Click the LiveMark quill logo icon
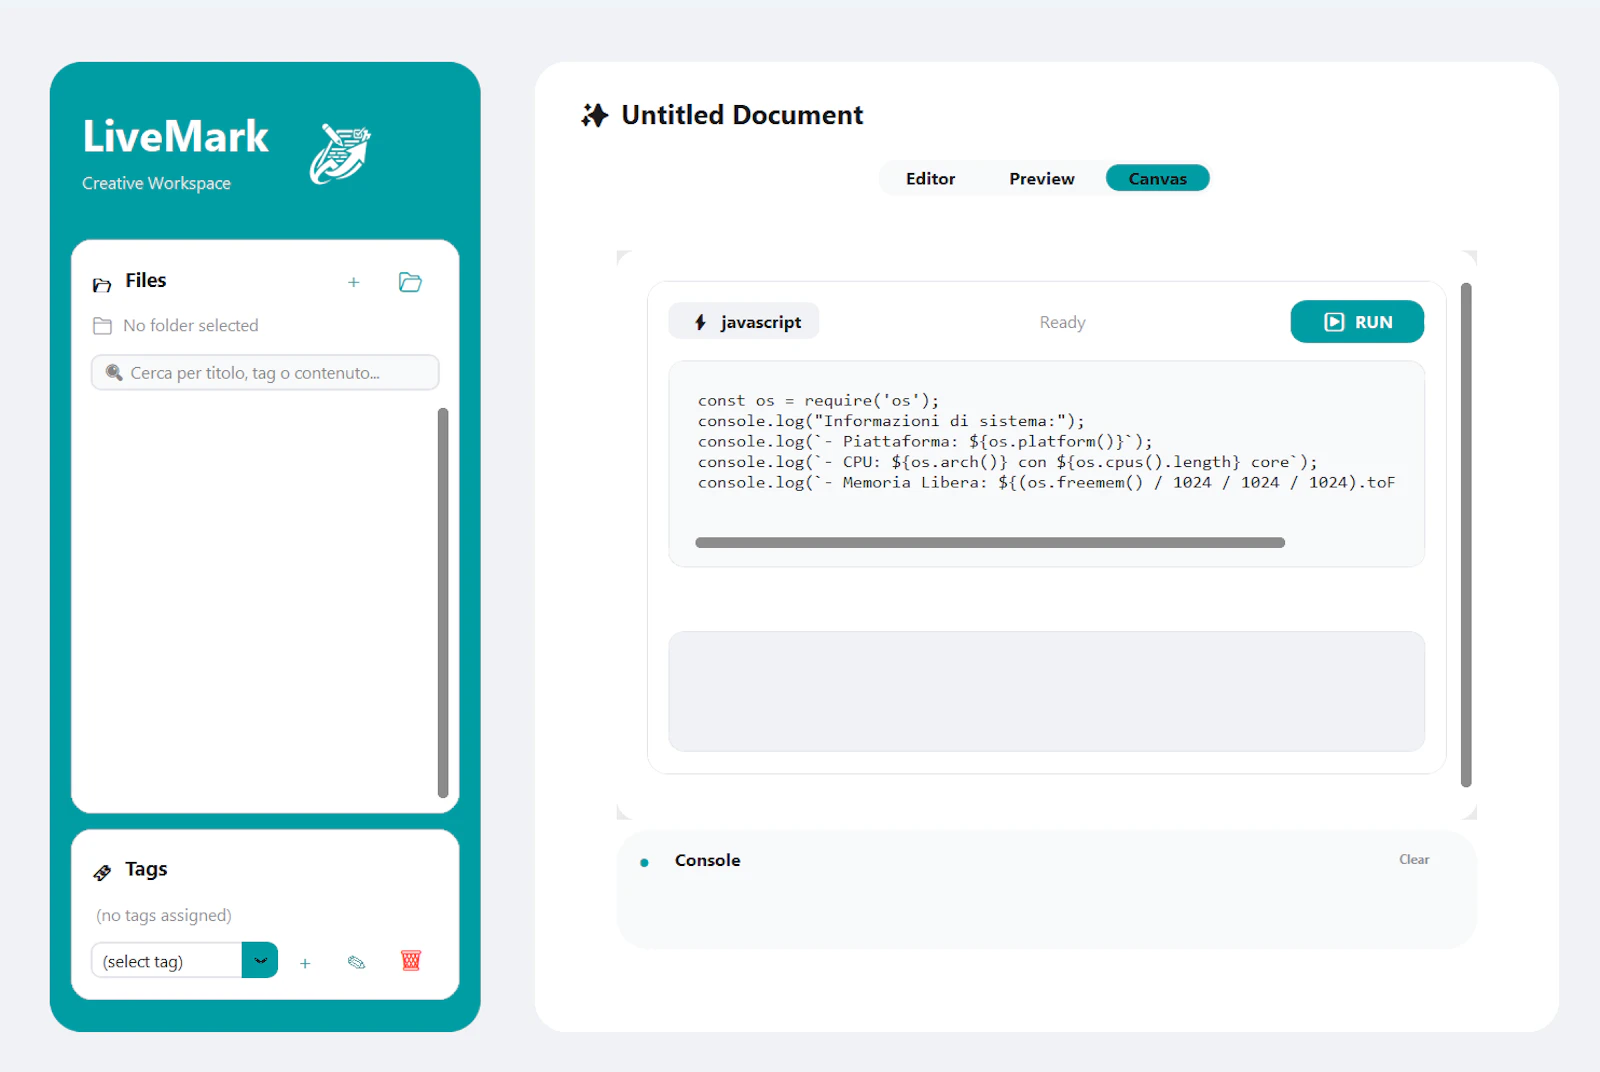Screen dimensions: 1600x1072 340,154
